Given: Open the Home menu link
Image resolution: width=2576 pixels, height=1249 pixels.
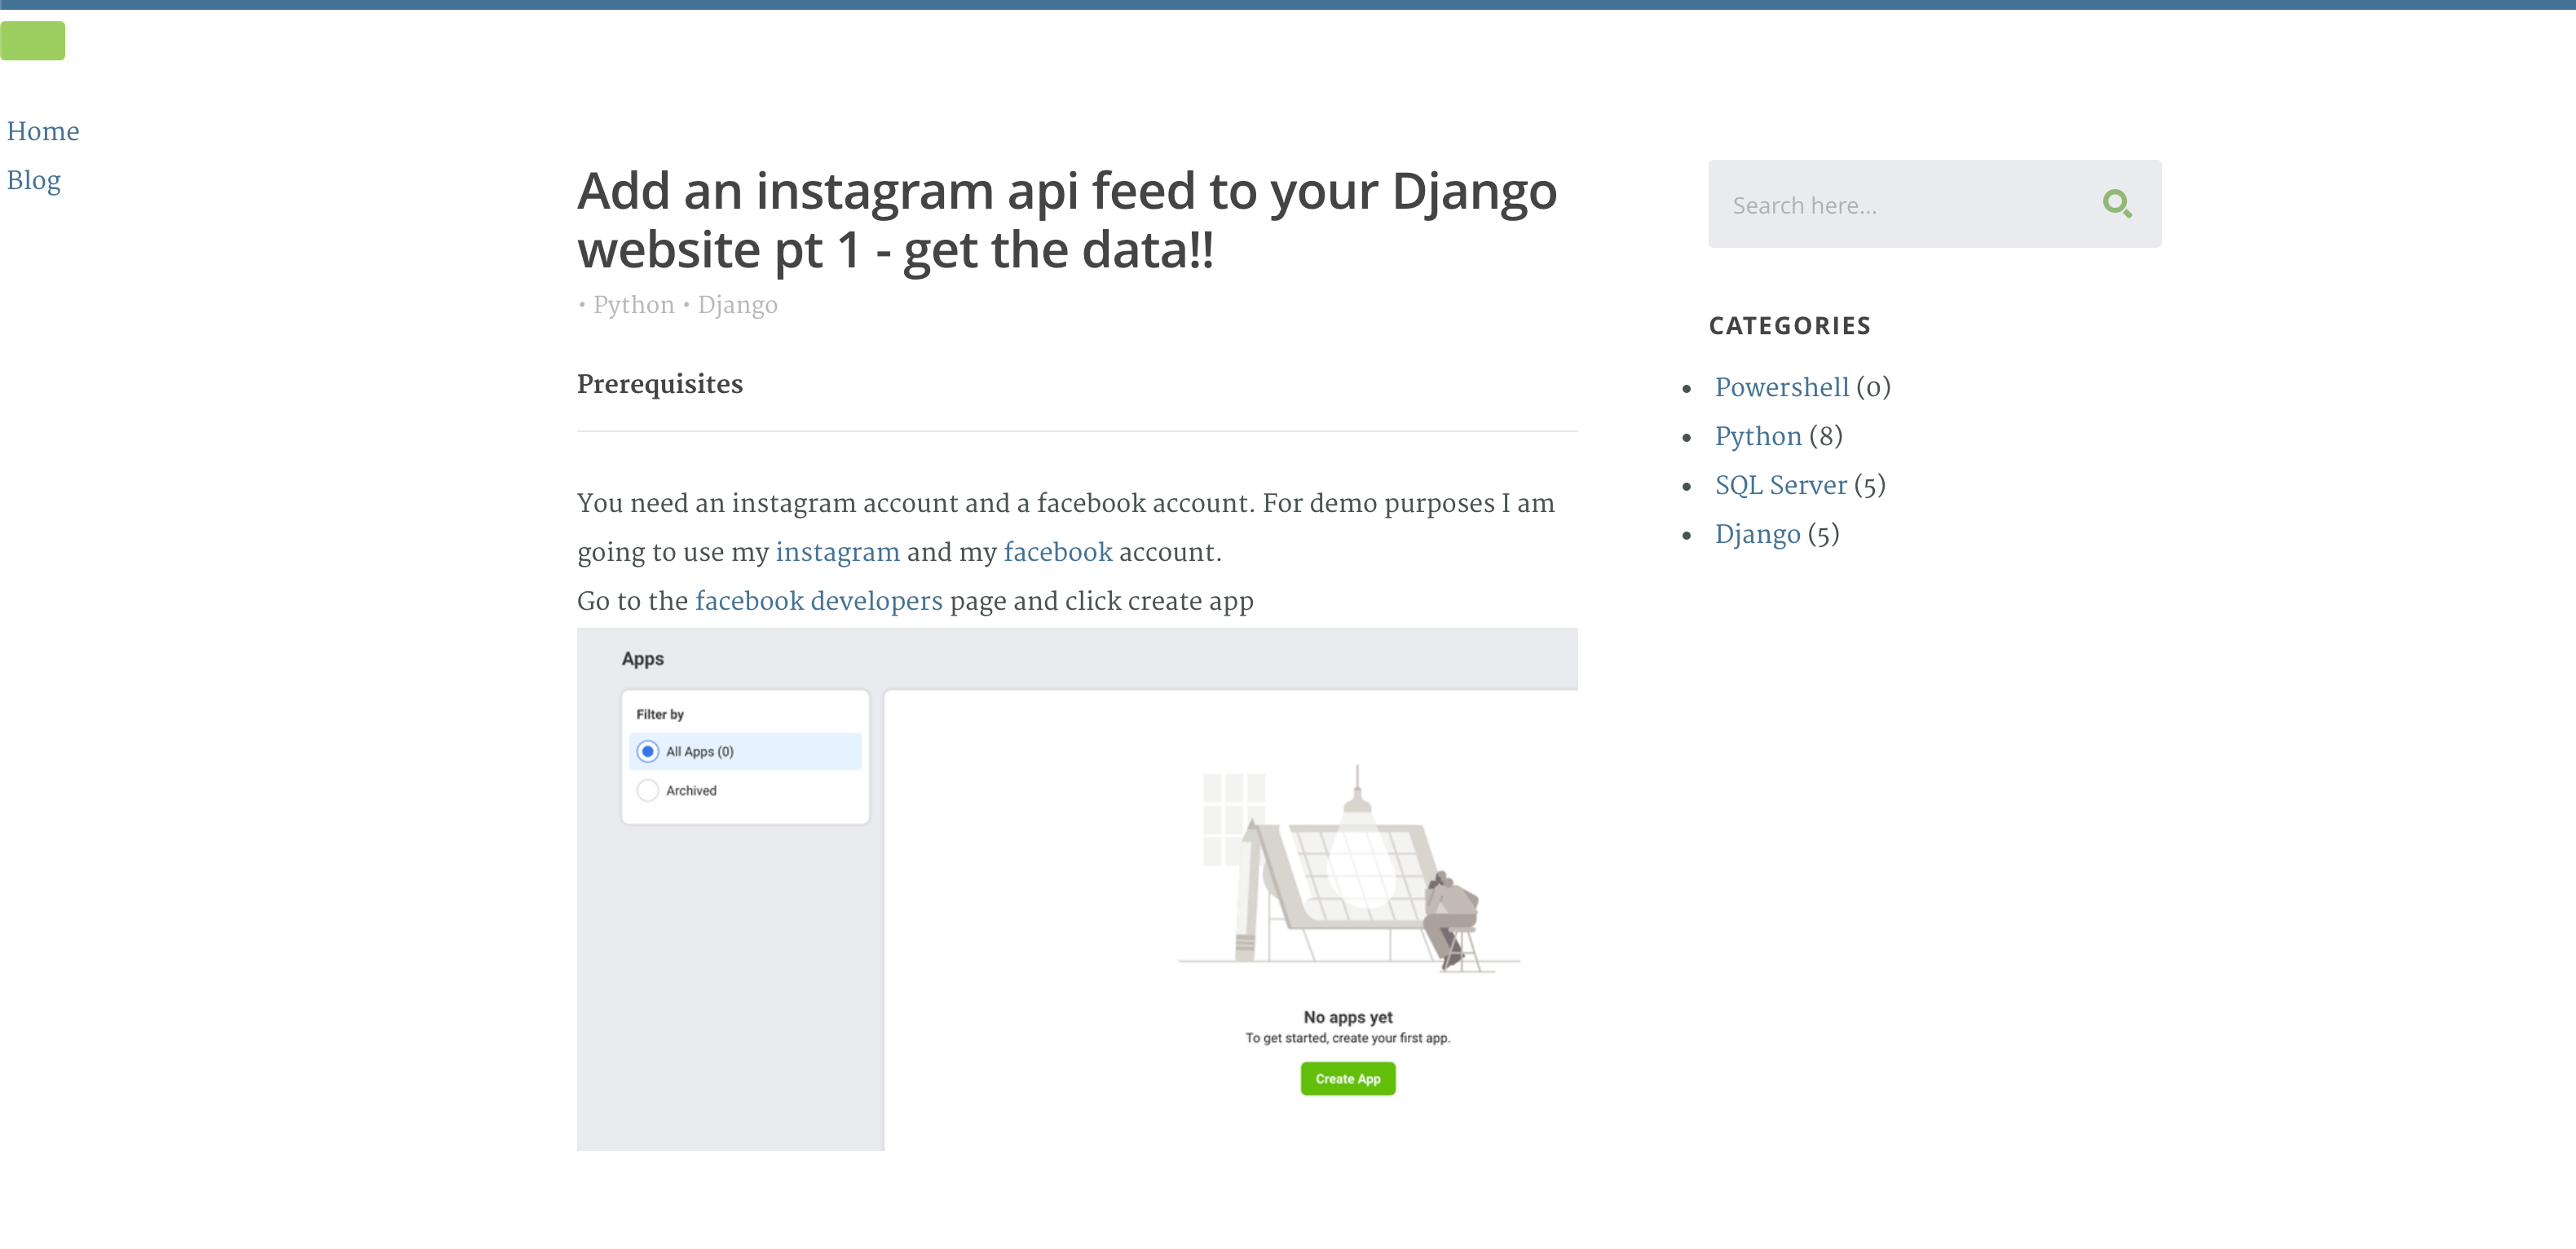Looking at the screenshot, I should click(43, 131).
